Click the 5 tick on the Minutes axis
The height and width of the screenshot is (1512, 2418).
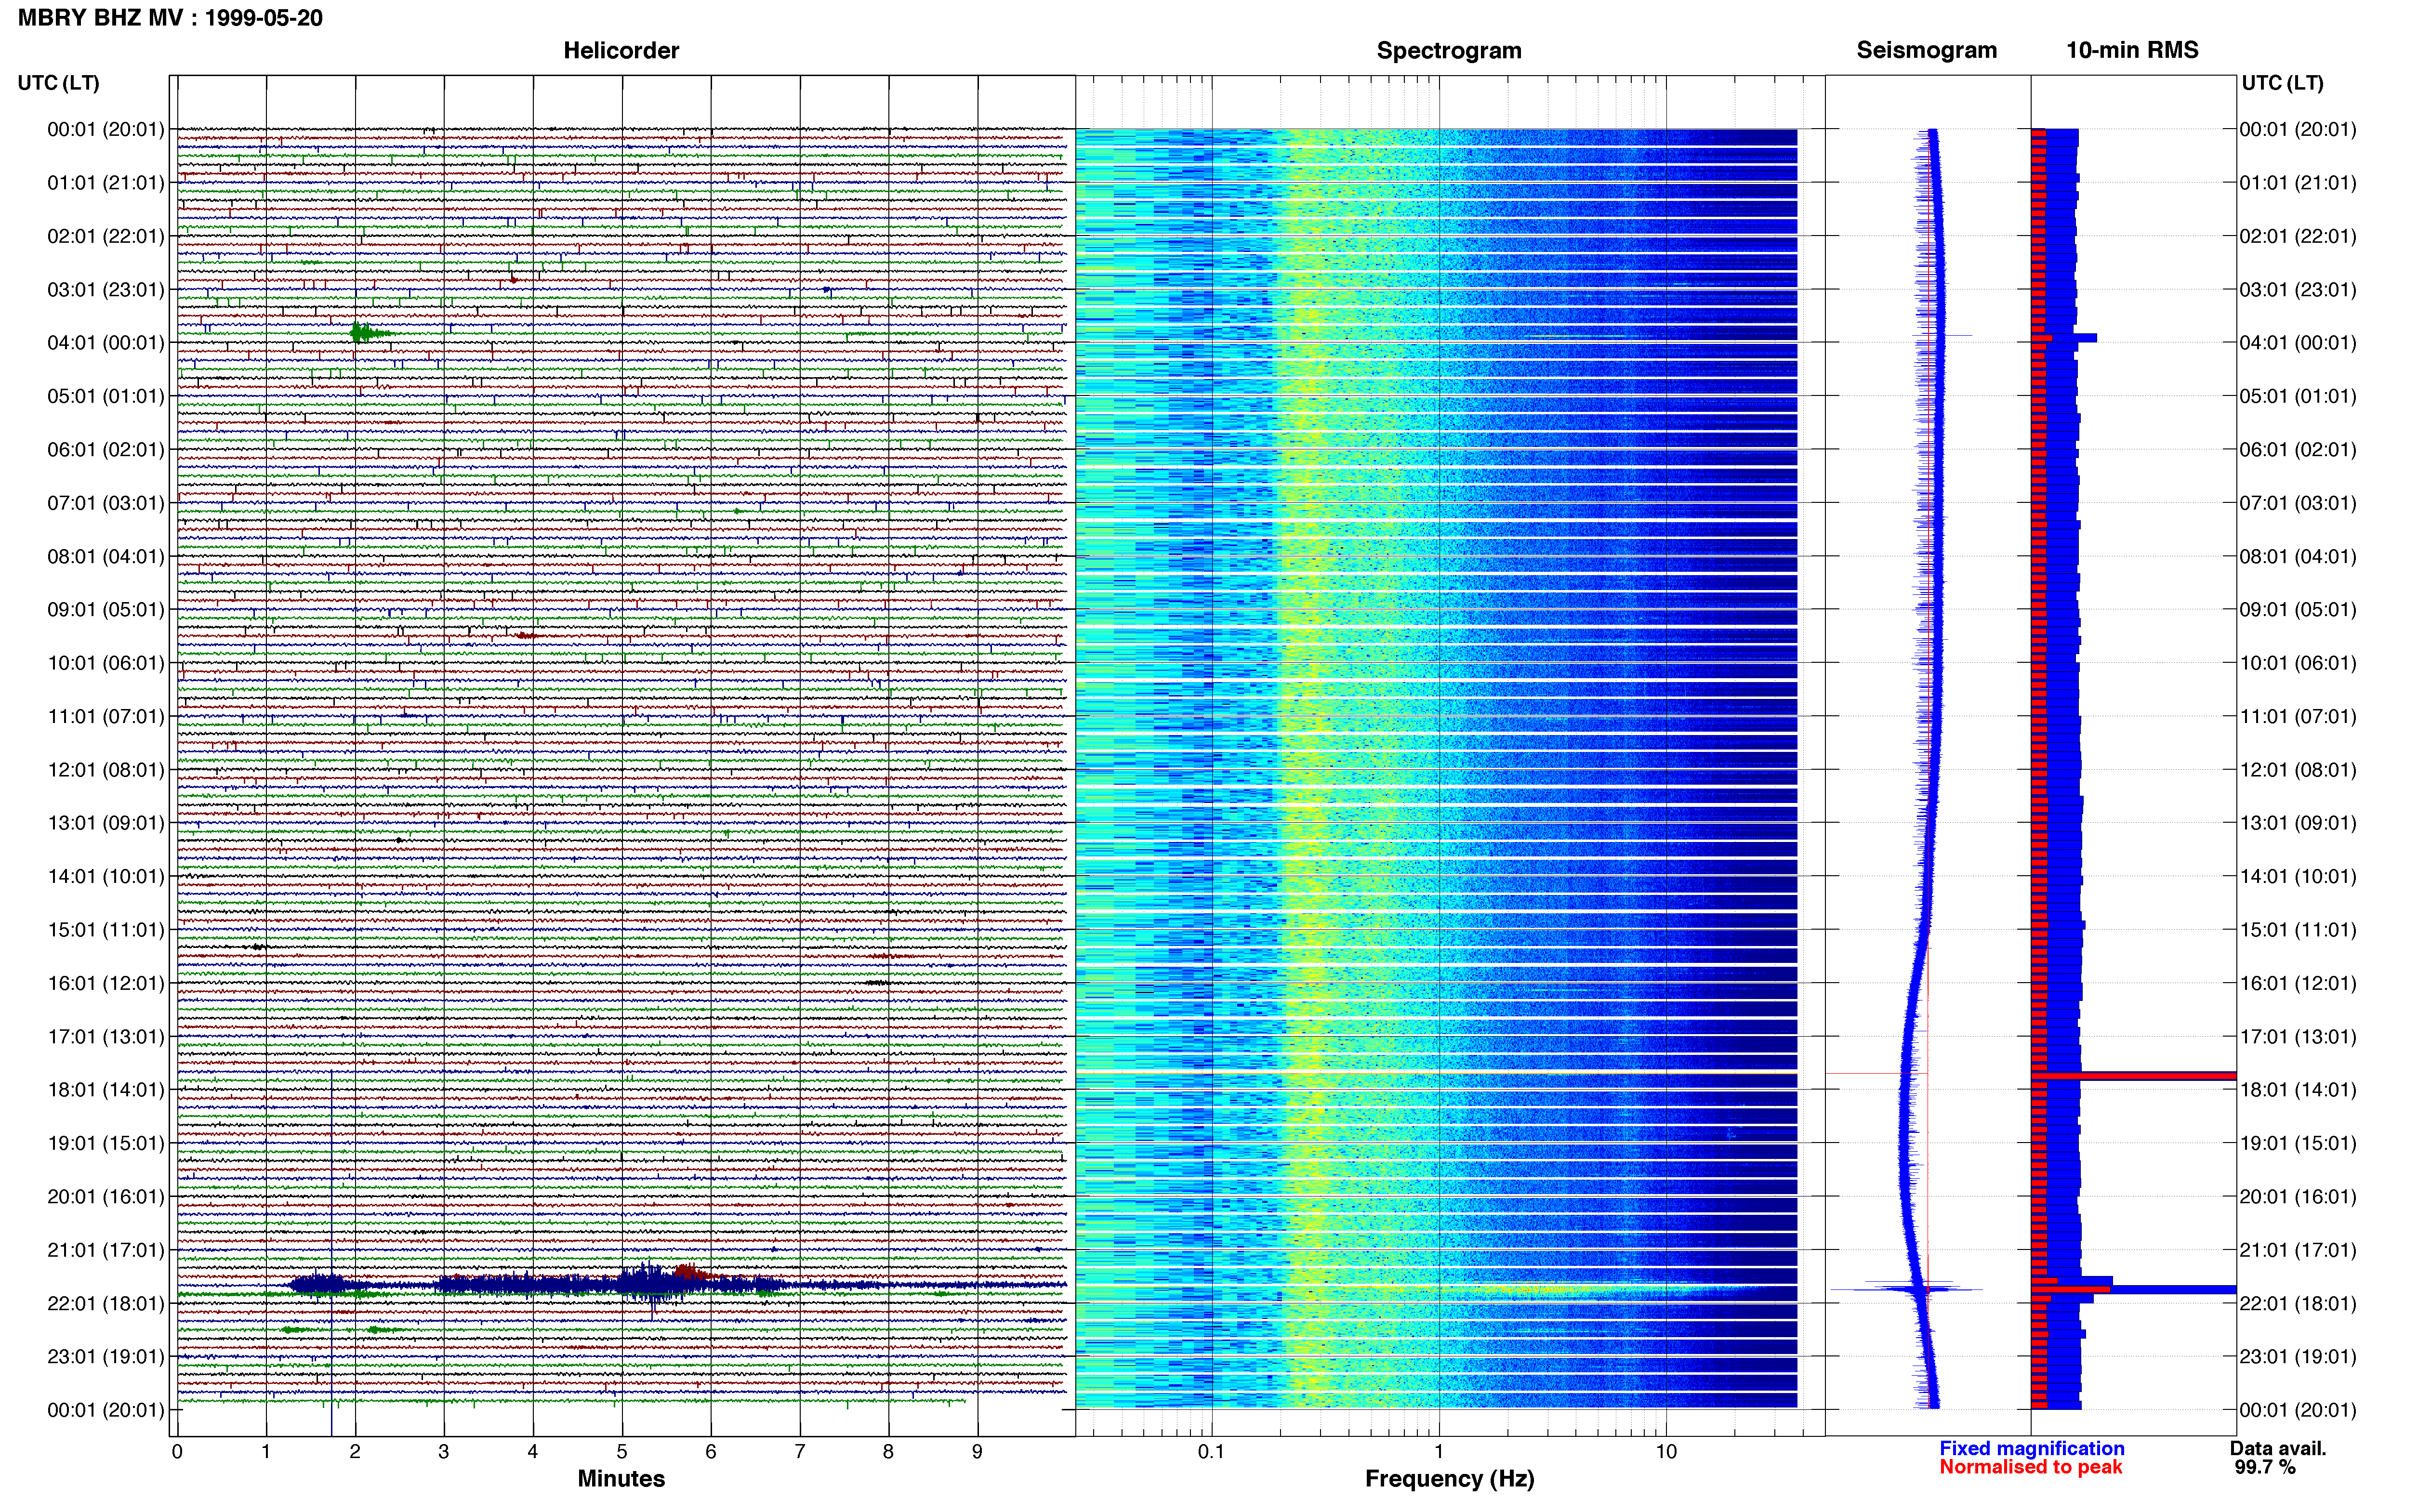pos(622,1452)
